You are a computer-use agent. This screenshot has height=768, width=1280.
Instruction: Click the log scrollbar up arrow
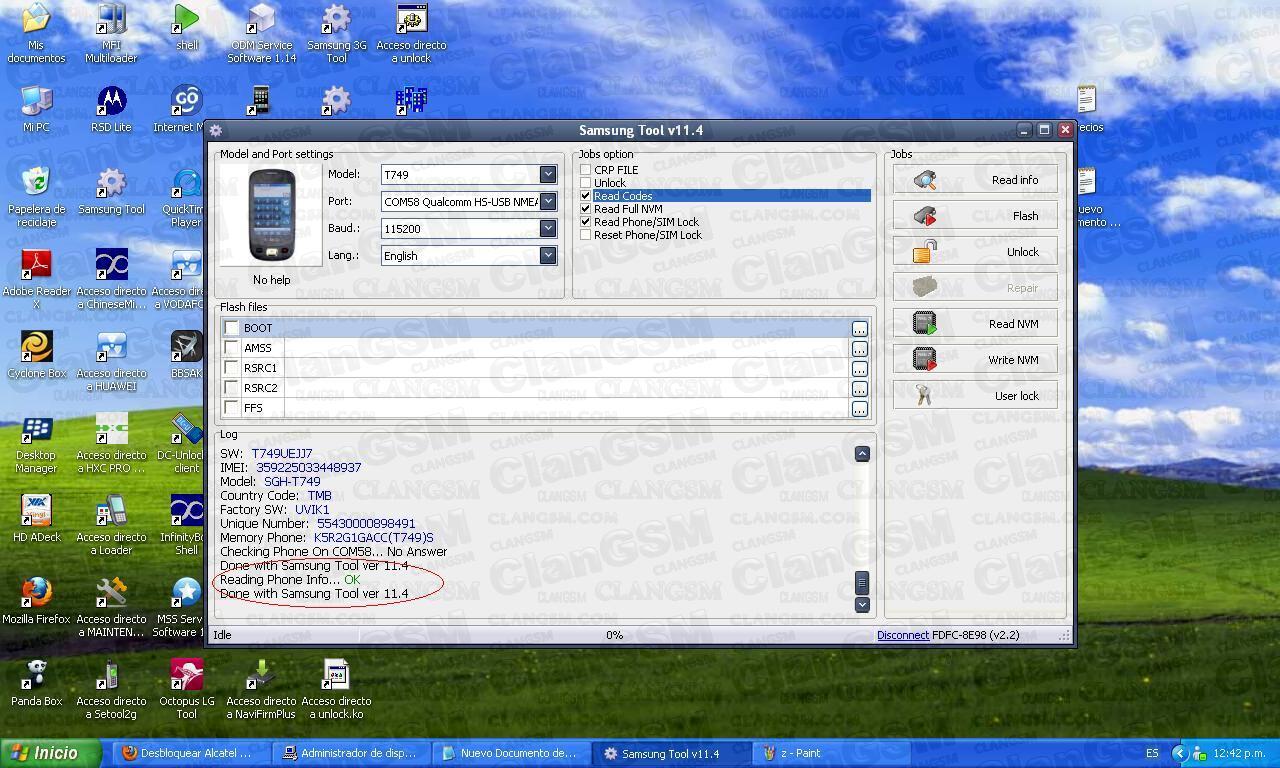[862, 454]
